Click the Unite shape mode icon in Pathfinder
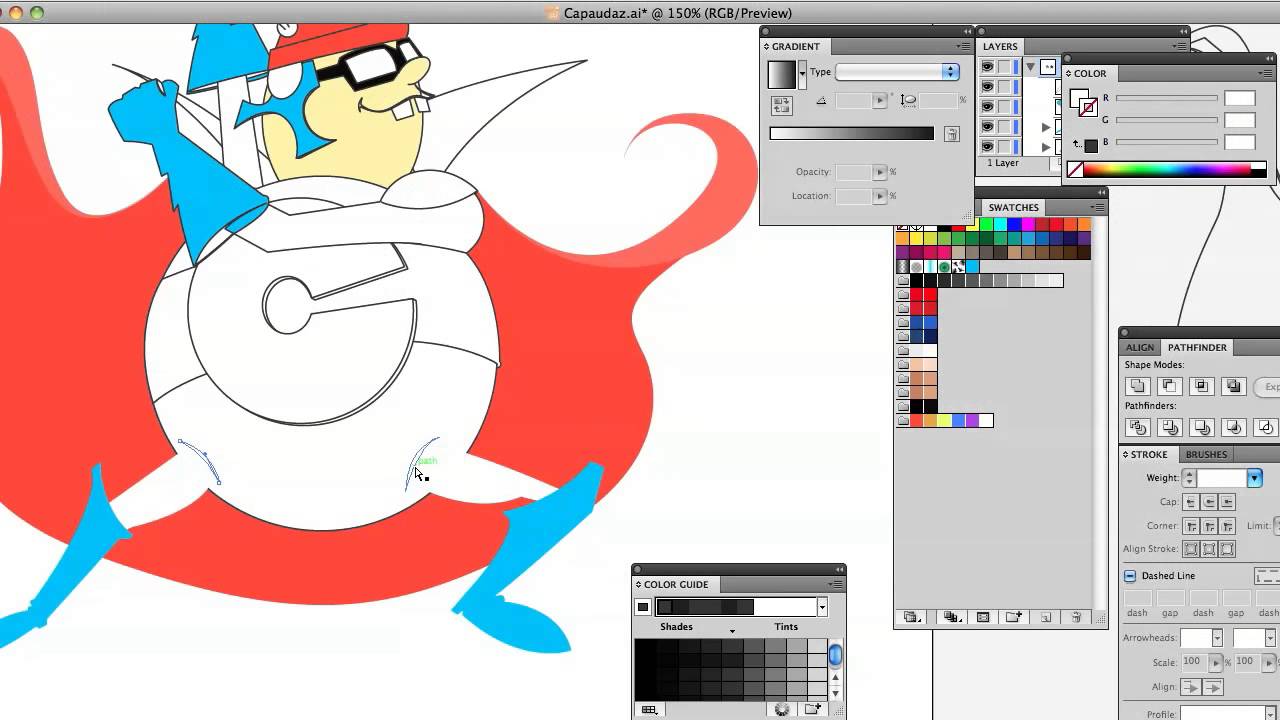1280x720 pixels. (1137, 386)
